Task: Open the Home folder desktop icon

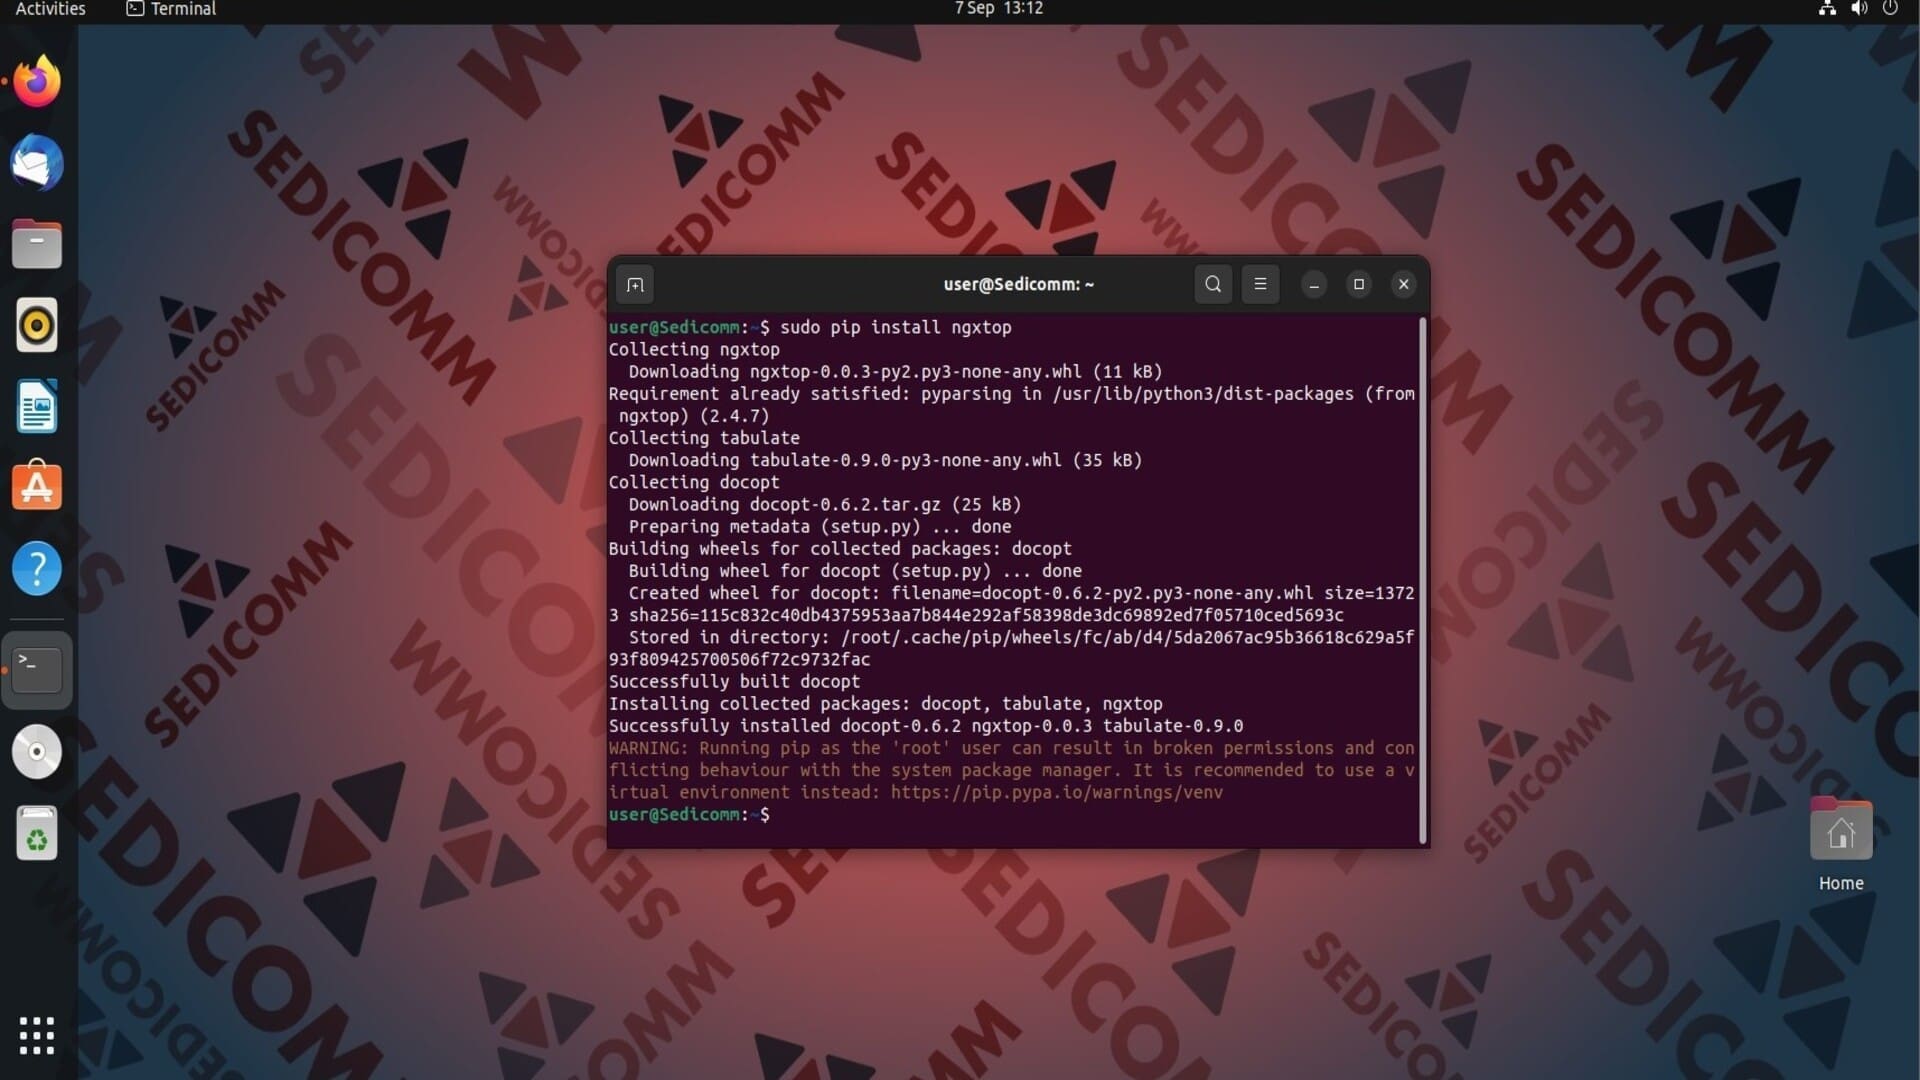Action: 1841,845
